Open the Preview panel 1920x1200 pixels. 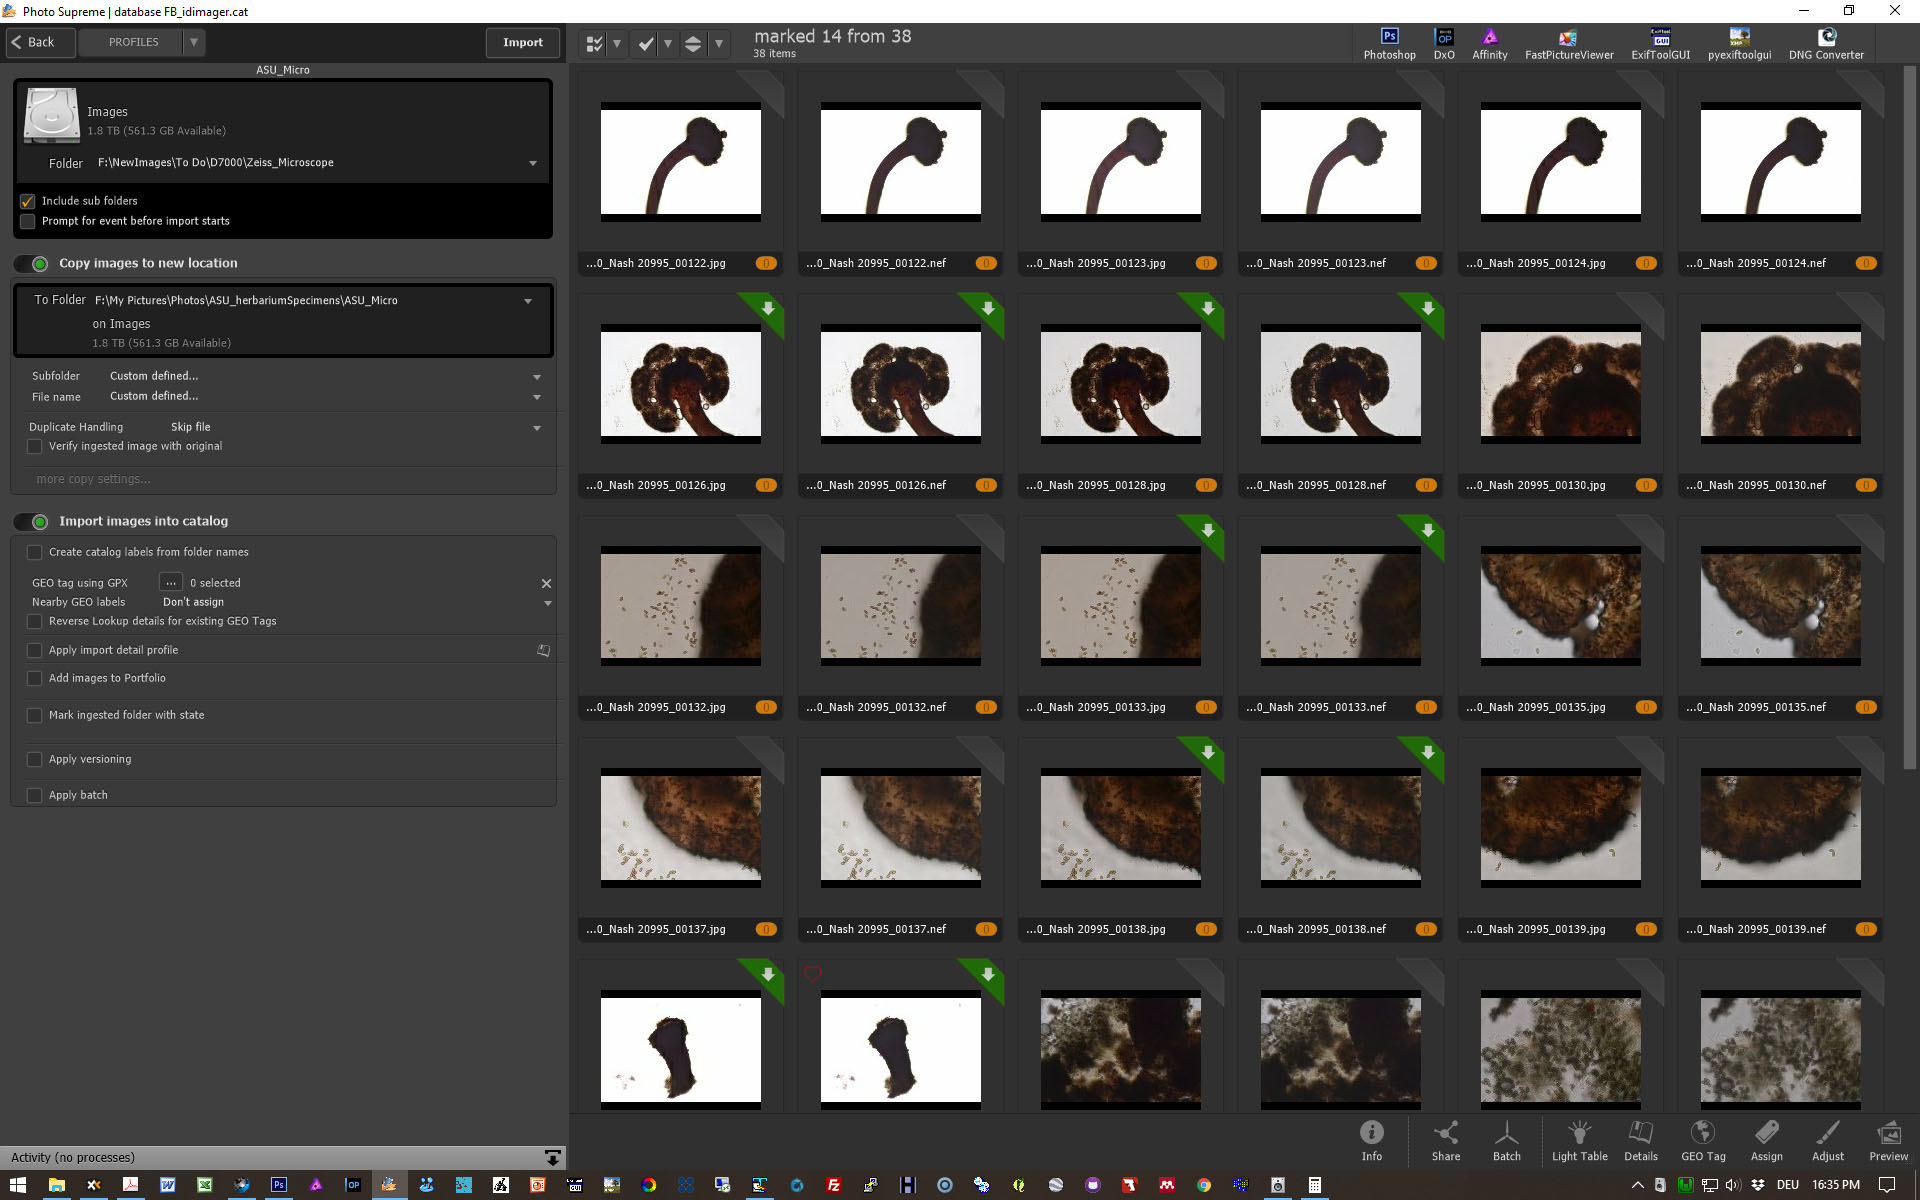coord(1888,1140)
